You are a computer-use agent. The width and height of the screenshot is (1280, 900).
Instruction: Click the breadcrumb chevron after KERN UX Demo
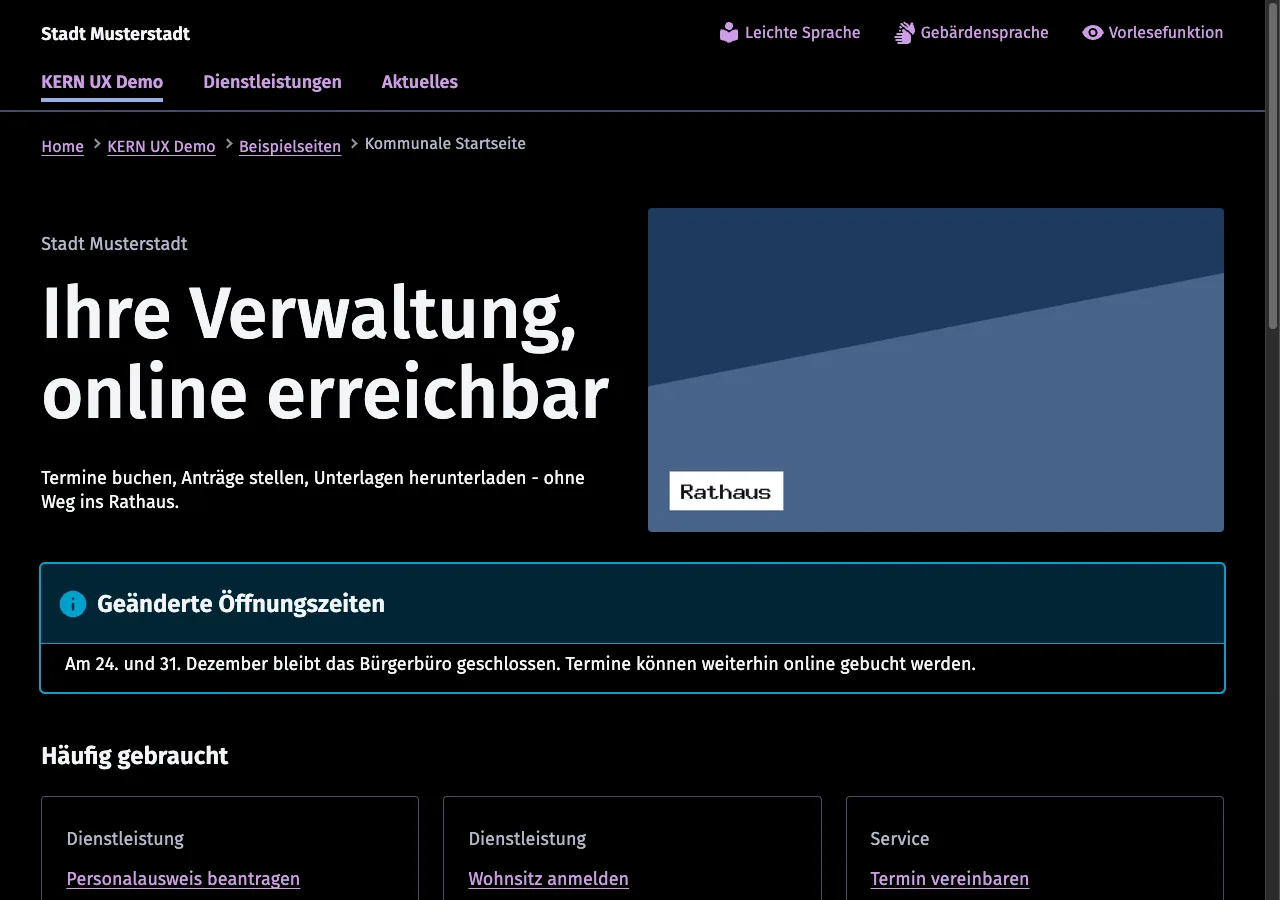[229, 144]
